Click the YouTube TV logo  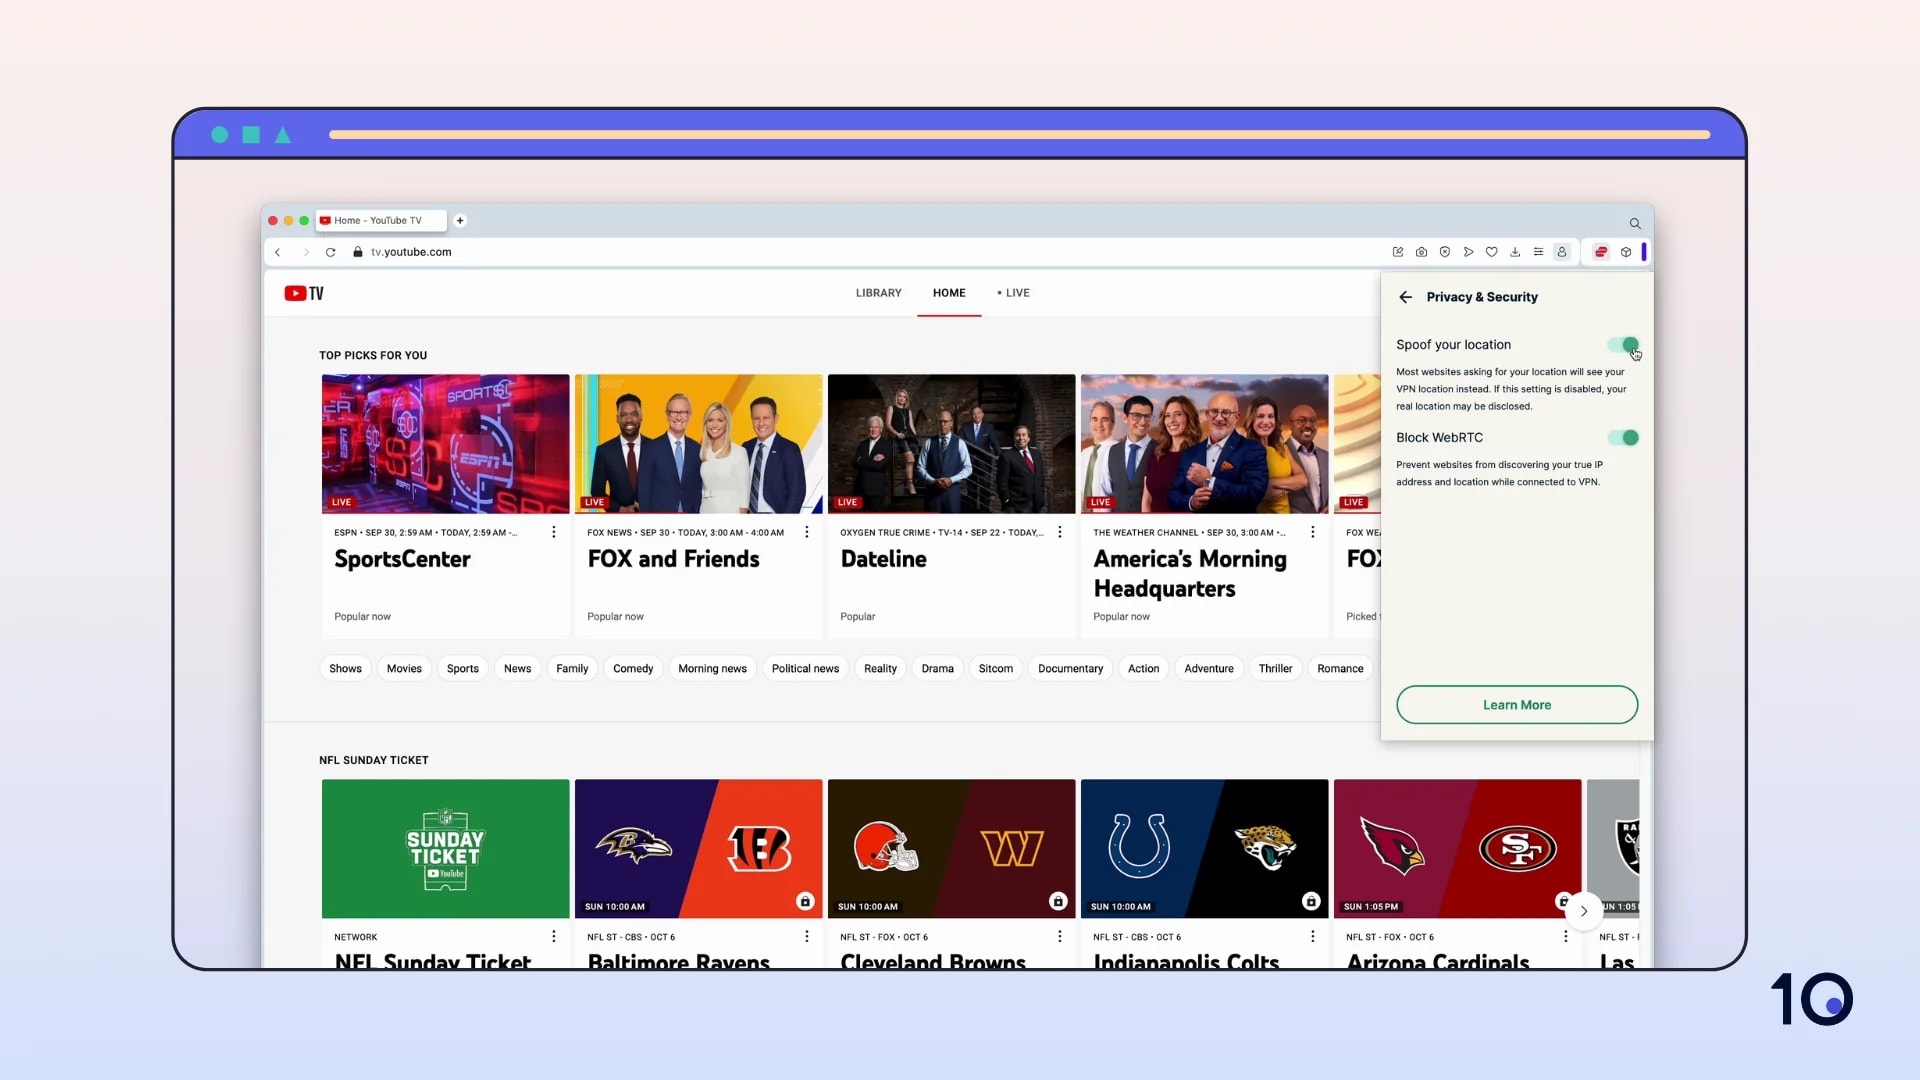(x=304, y=293)
